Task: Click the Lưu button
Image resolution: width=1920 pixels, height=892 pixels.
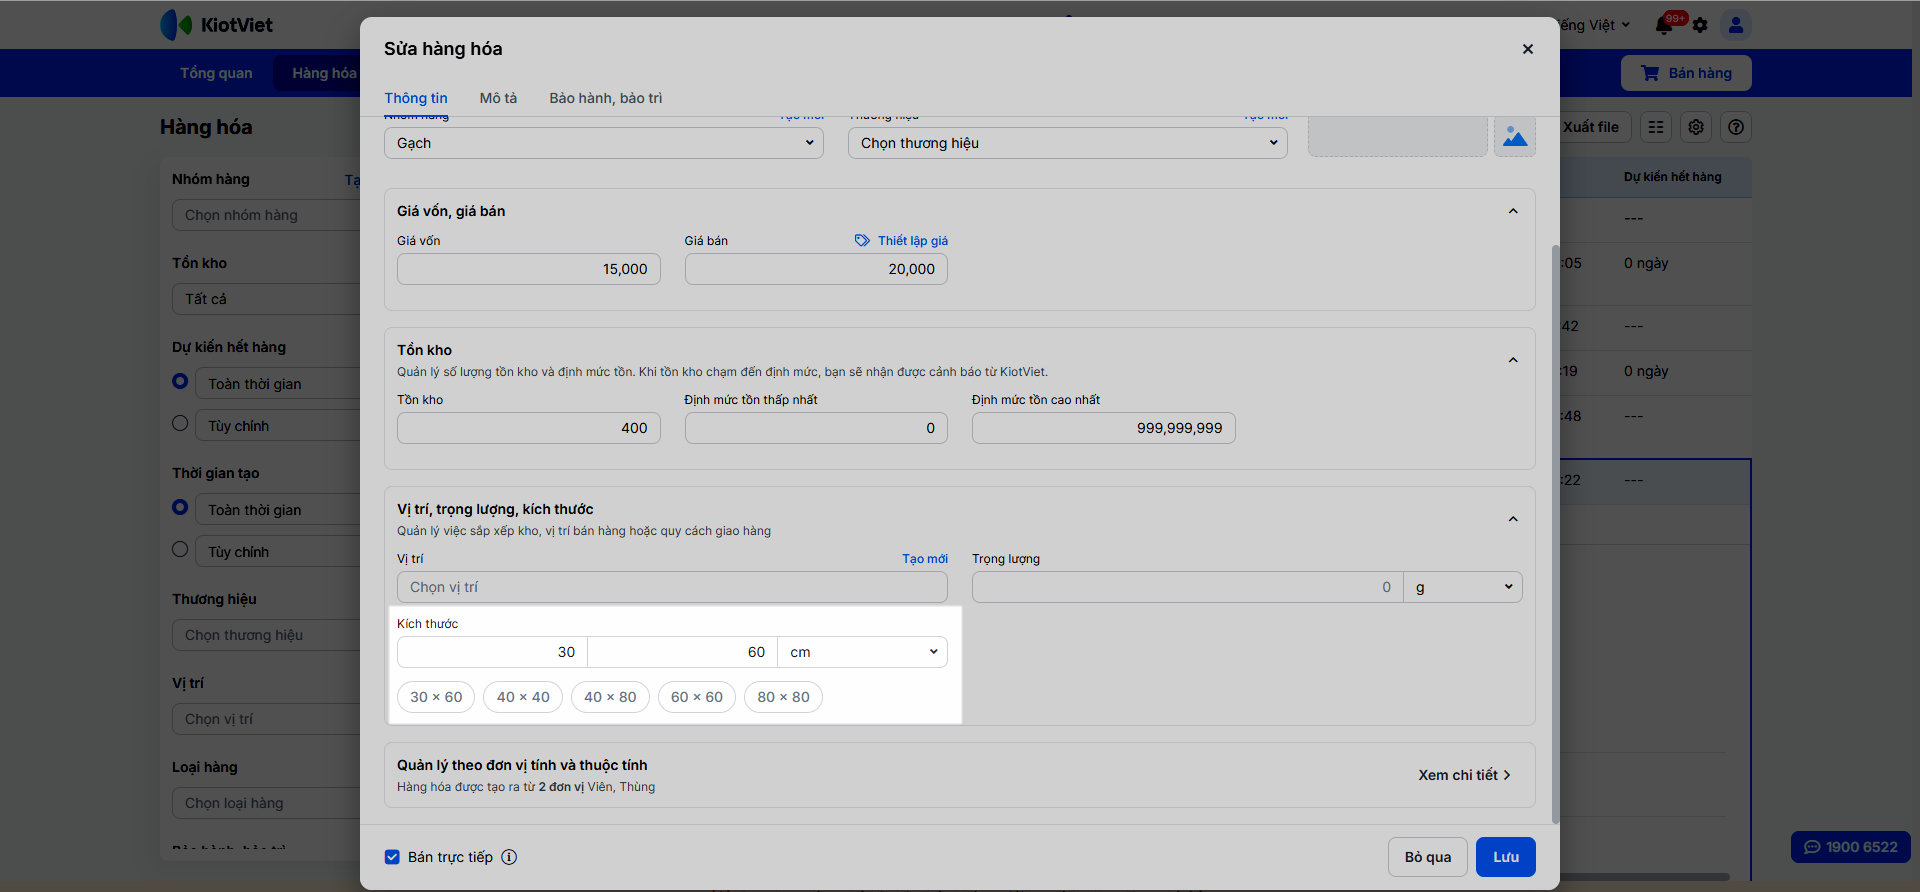Action: tap(1505, 857)
